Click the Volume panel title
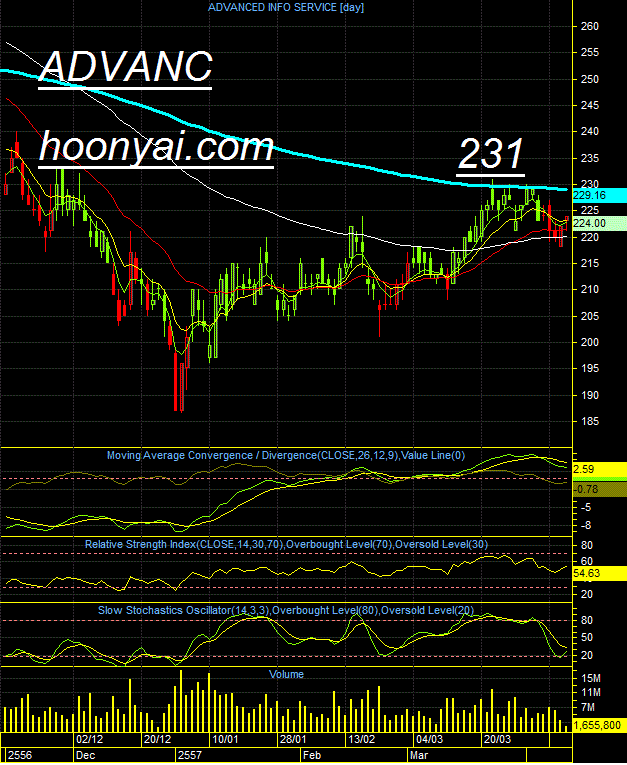This screenshot has height=765, width=627. coord(286,674)
